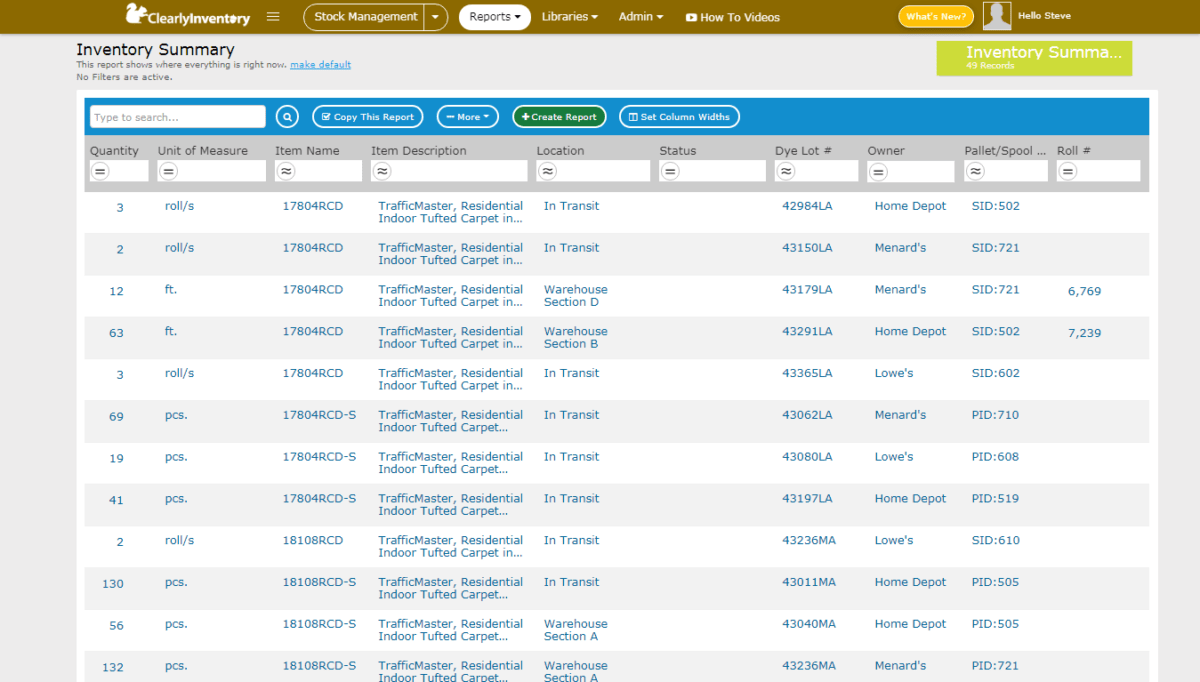The image size is (1200, 682).
Task: Toggle the Owner column filter operator
Action: (878, 171)
